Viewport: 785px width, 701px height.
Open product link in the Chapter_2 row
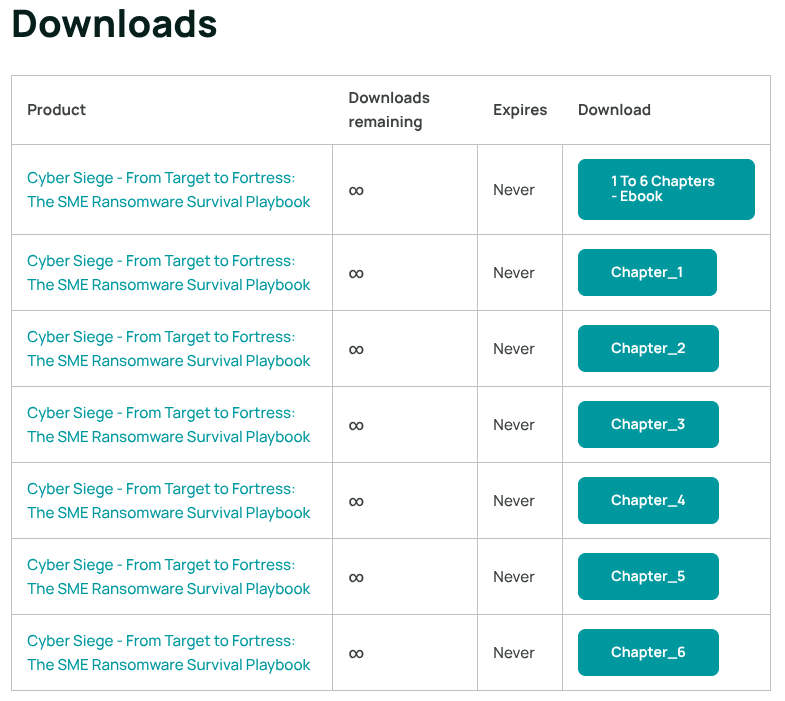tap(169, 349)
